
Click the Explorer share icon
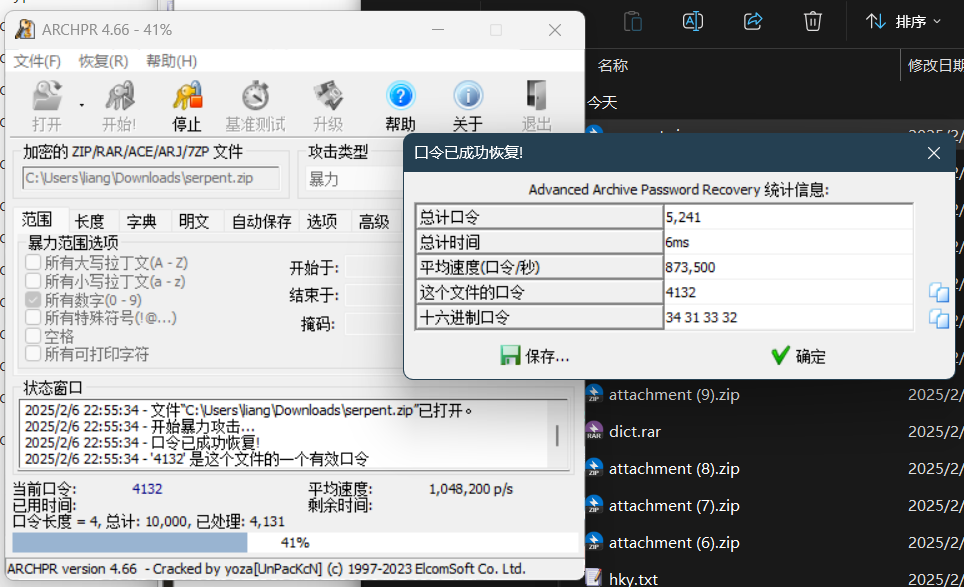click(753, 22)
